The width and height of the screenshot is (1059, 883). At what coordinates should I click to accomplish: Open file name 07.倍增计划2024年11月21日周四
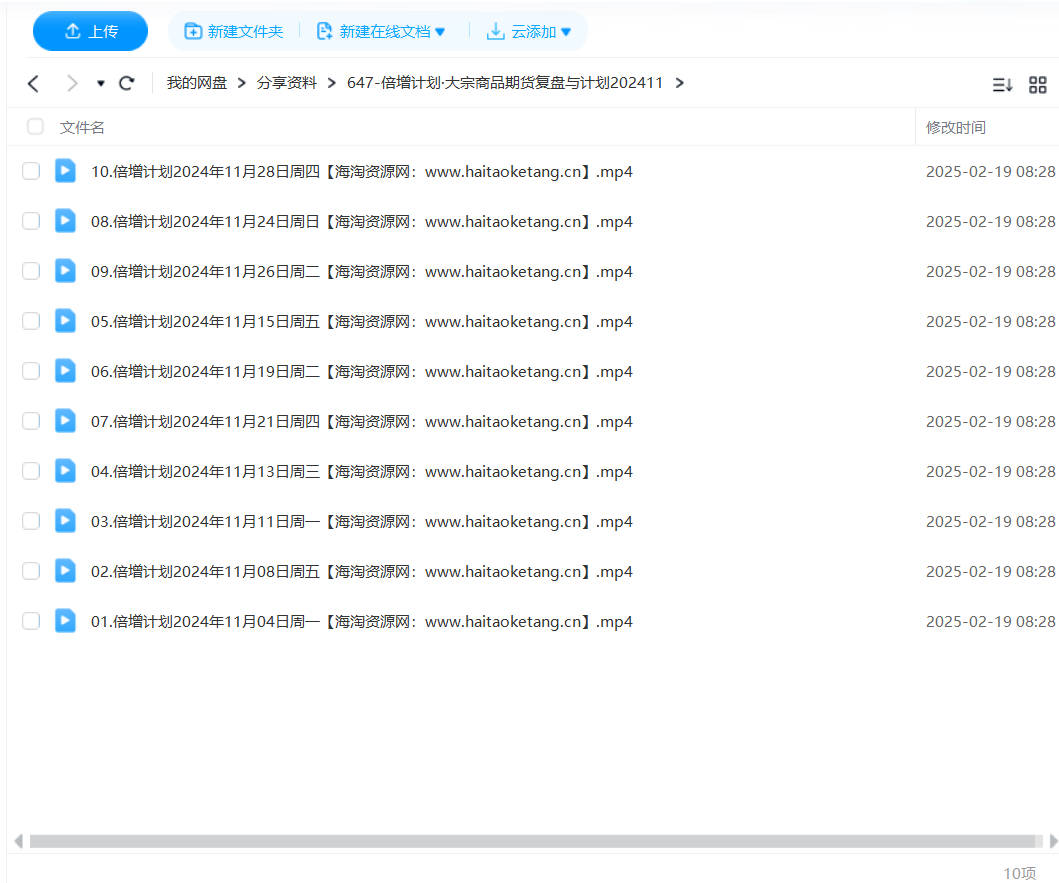point(362,422)
